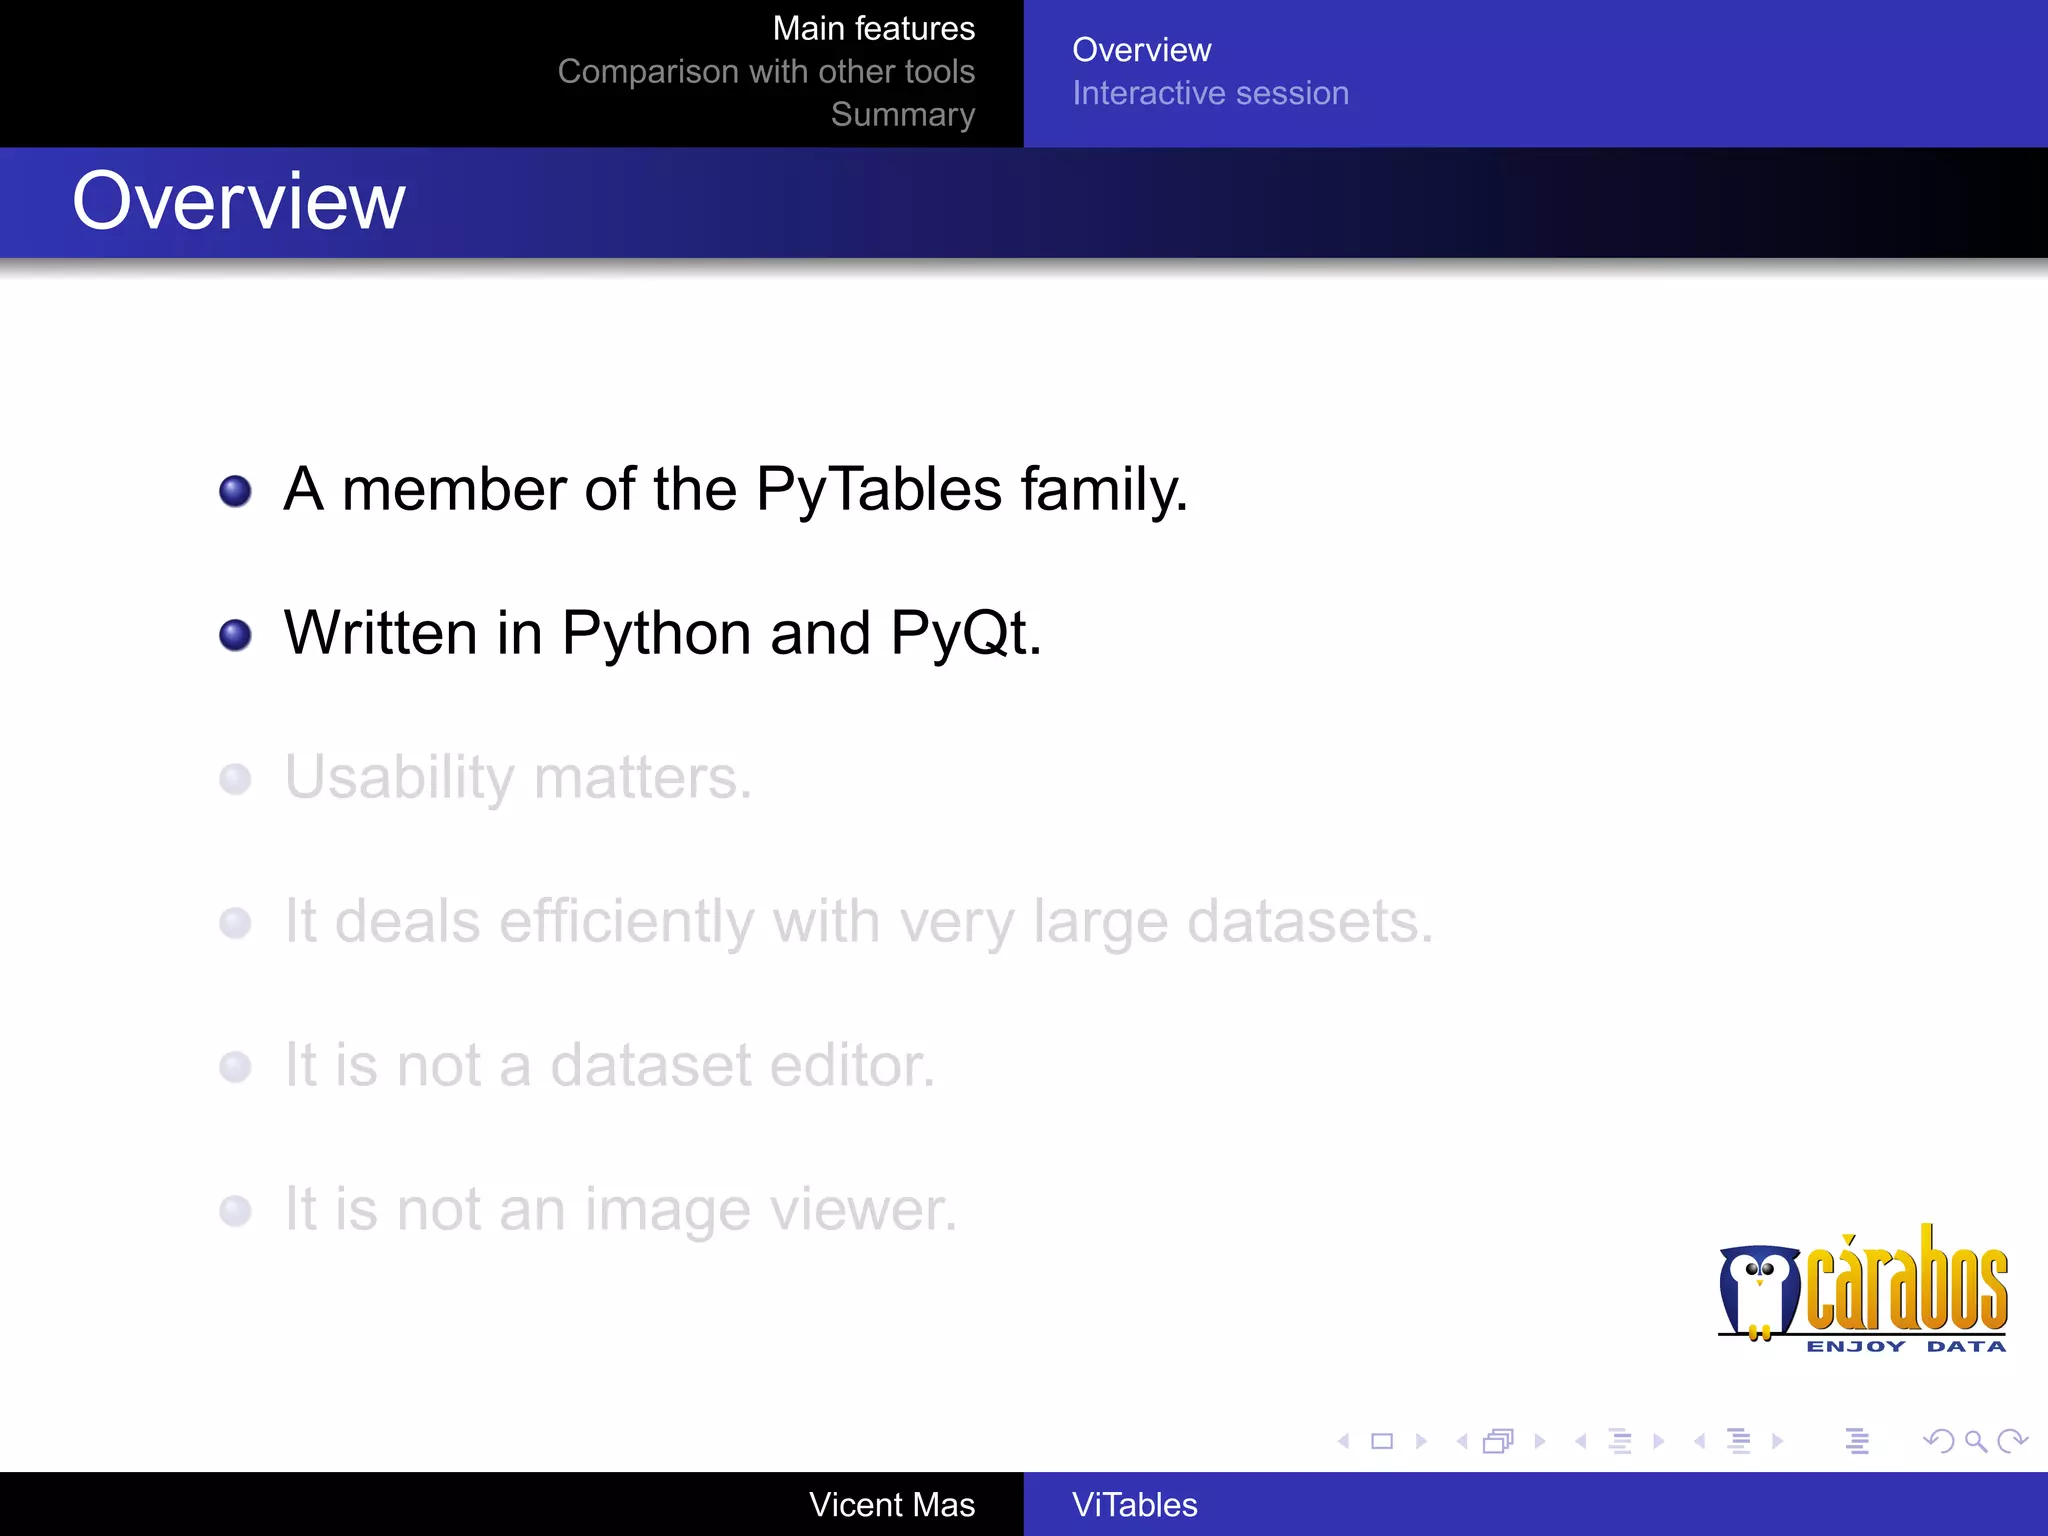Click 'It is not an image viewer.'

[621, 1211]
